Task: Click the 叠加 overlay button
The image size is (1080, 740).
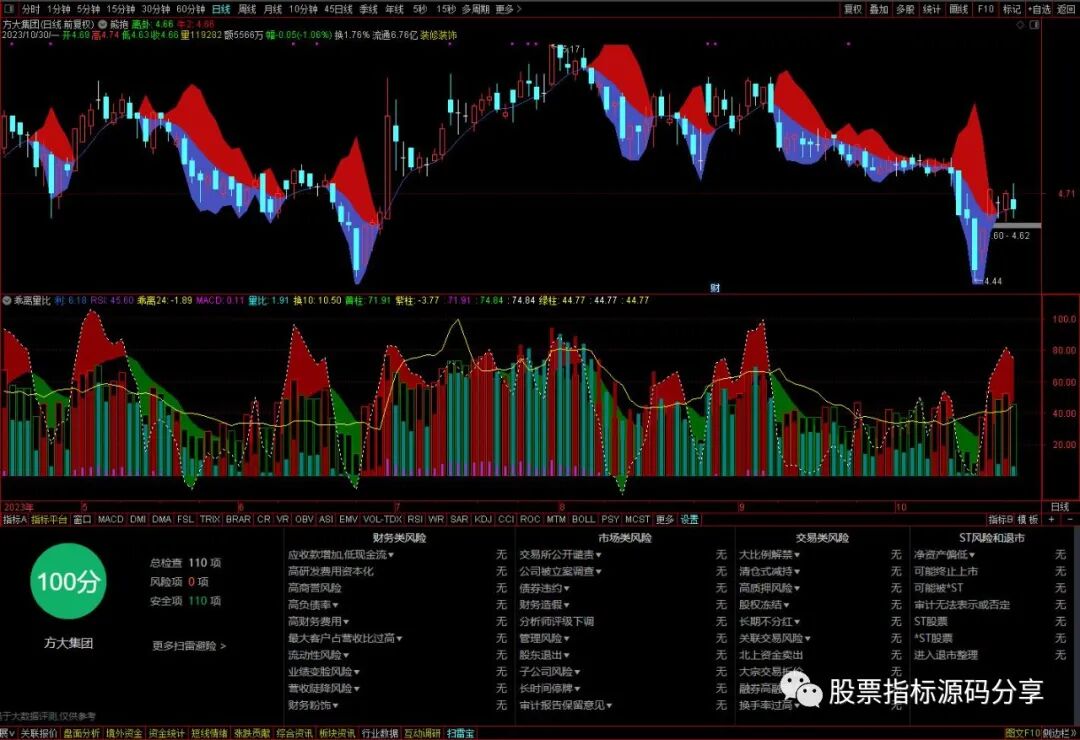Action: tap(879, 9)
